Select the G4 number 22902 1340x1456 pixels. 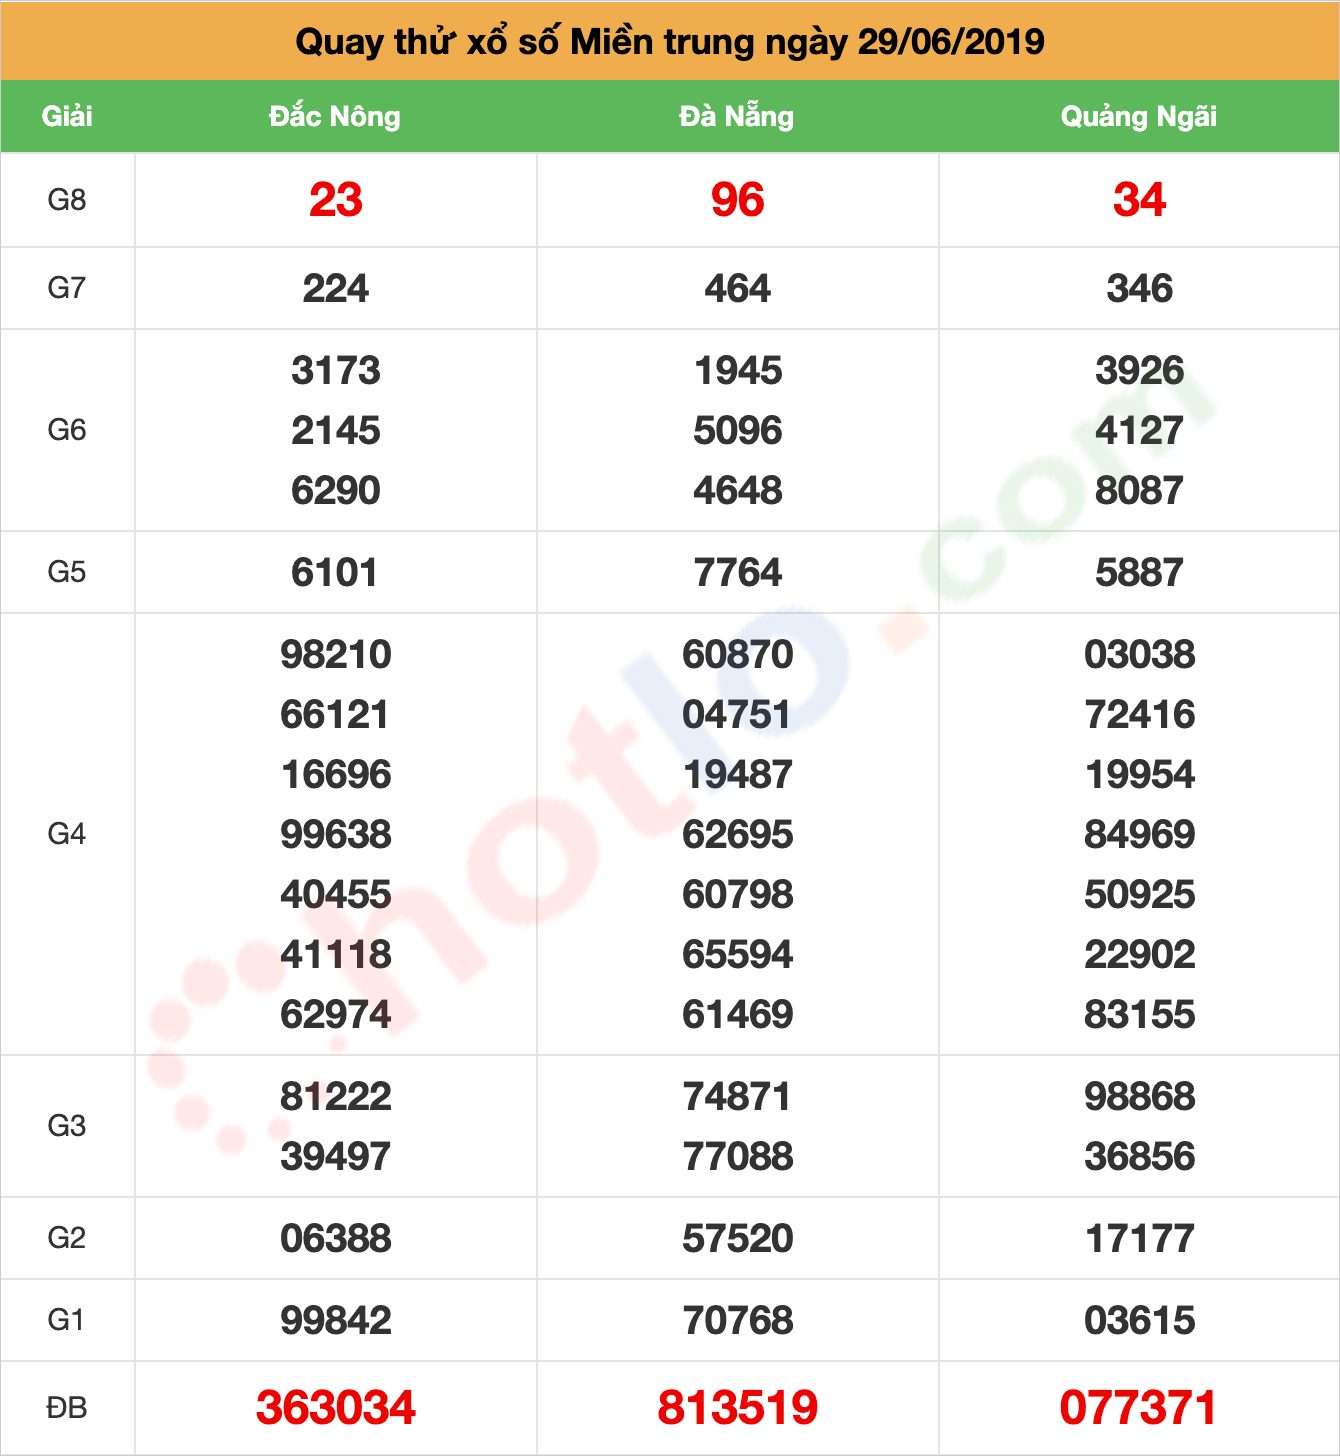[x=1140, y=955]
